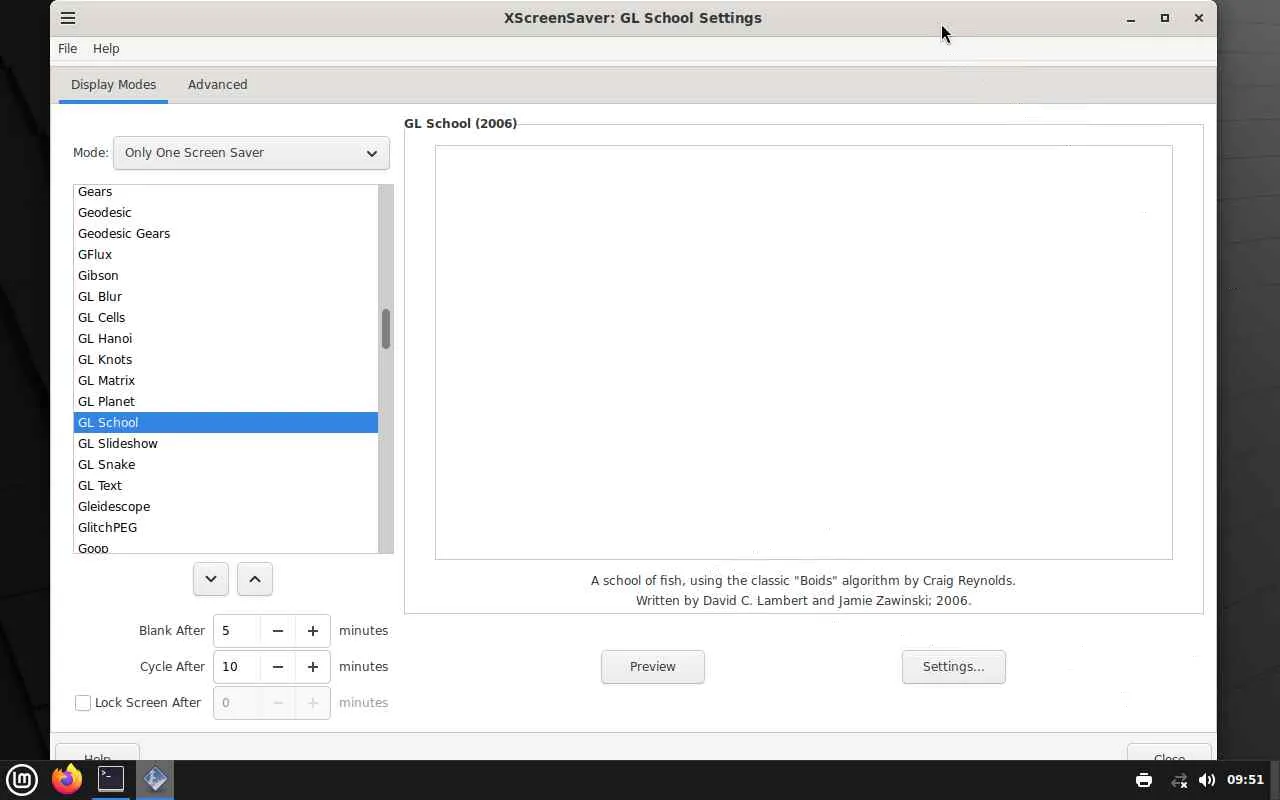The height and width of the screenshot is (800, 1280).
Task: Show previous screen saver arrow button
Action: point(255,579)
